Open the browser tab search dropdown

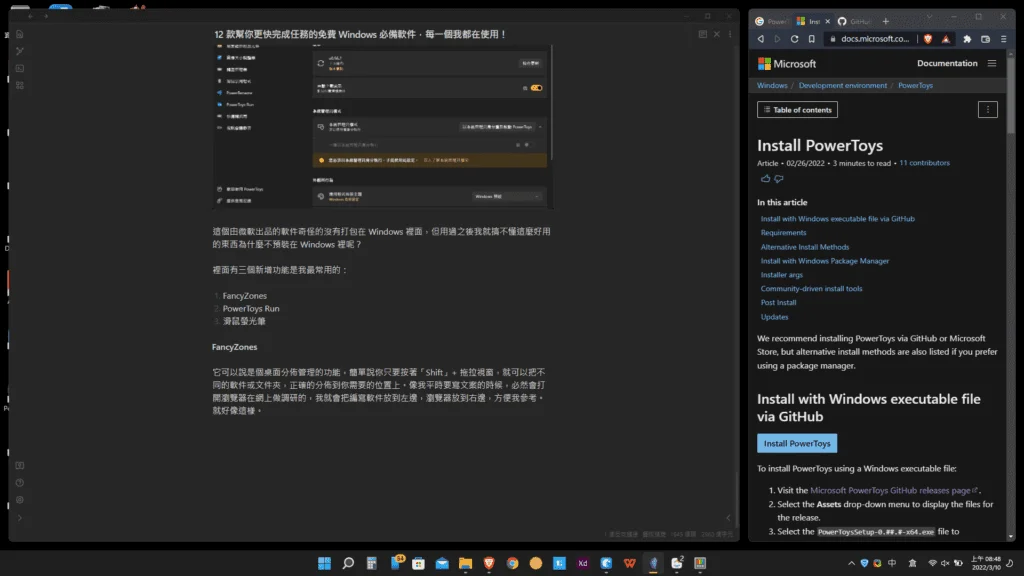(929, 17)
